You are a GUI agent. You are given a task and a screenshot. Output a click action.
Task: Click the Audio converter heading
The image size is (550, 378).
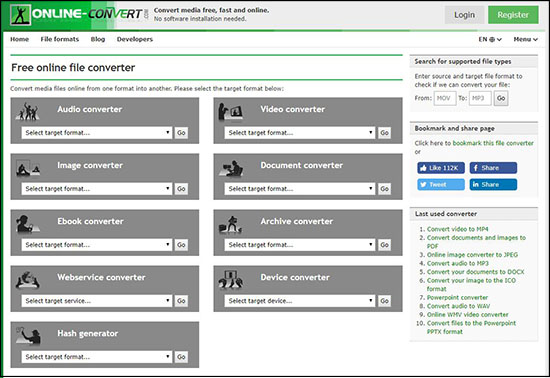[x=90, y=109]
